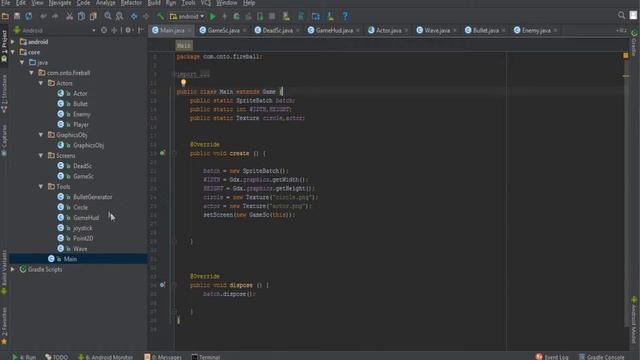The image size is (640, 360).
Task: Open the Event Log button
Action: (552, 357)
